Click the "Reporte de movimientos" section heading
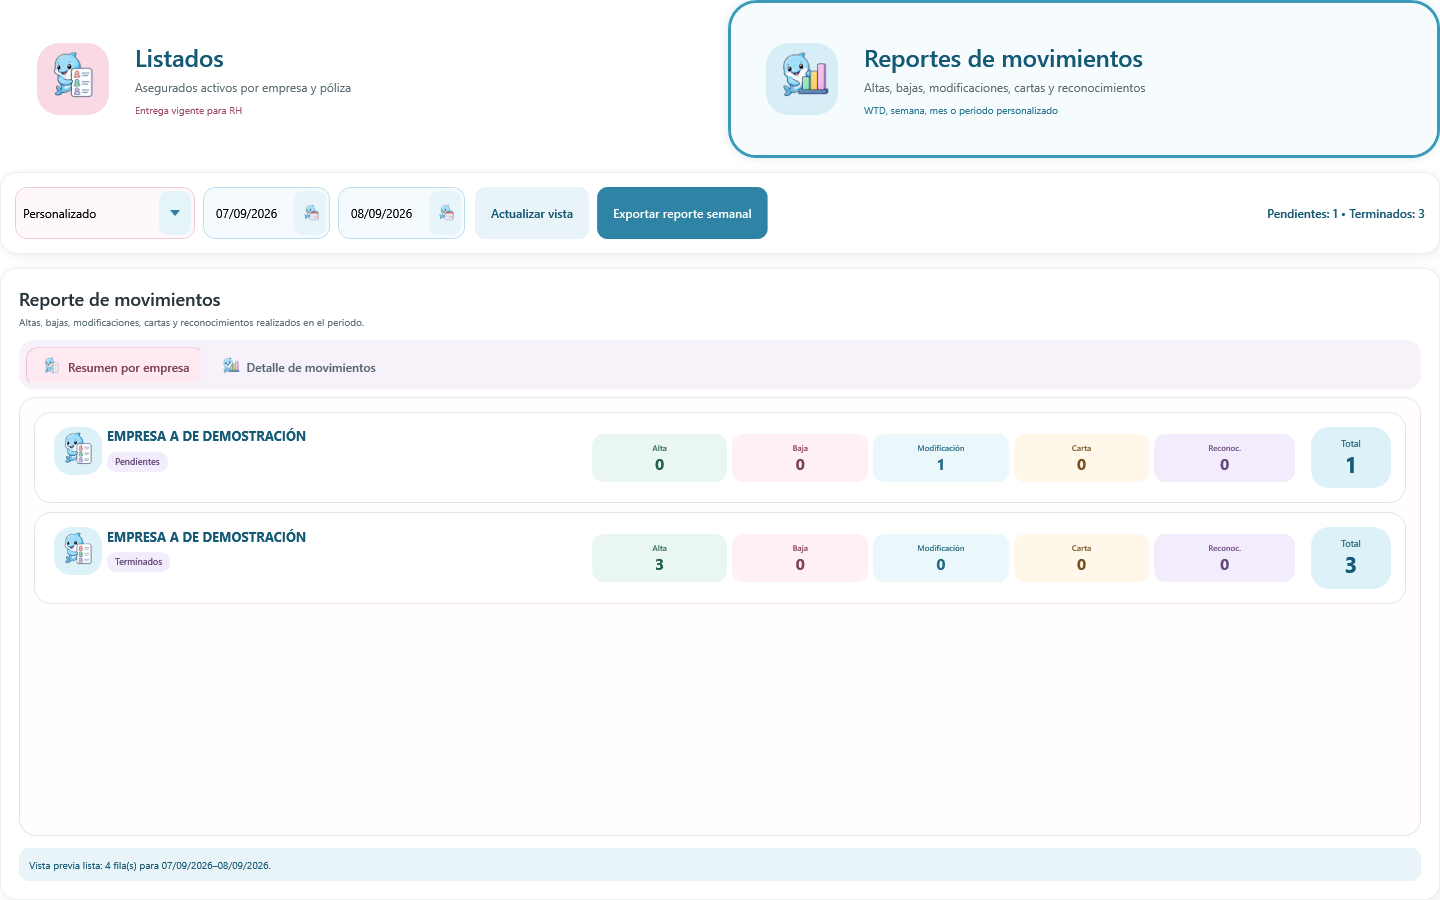Image resolution: width=1440 pixels, height=900 pixels. point(120,300)
